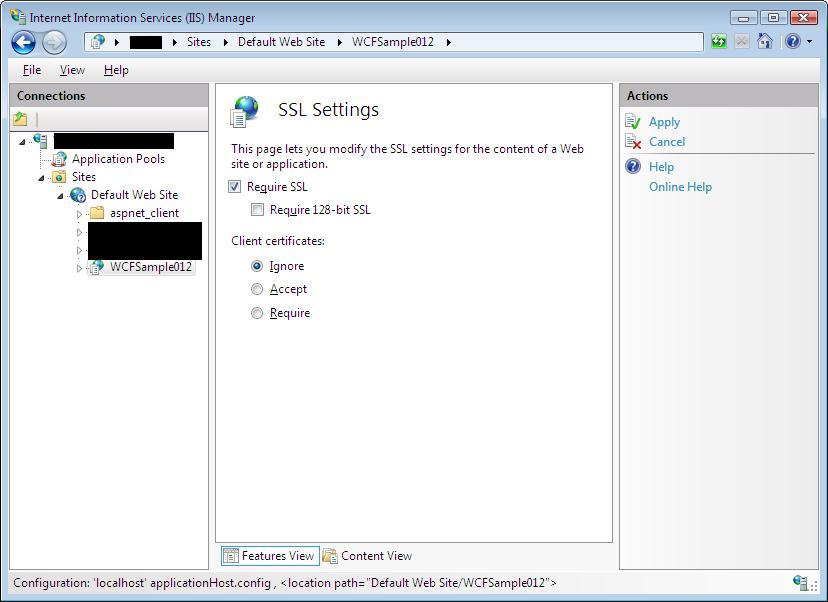Viewport: 828px width, 602px height.
Task: Open the arrow after Sites in the address bar
Action: (225, 42)
